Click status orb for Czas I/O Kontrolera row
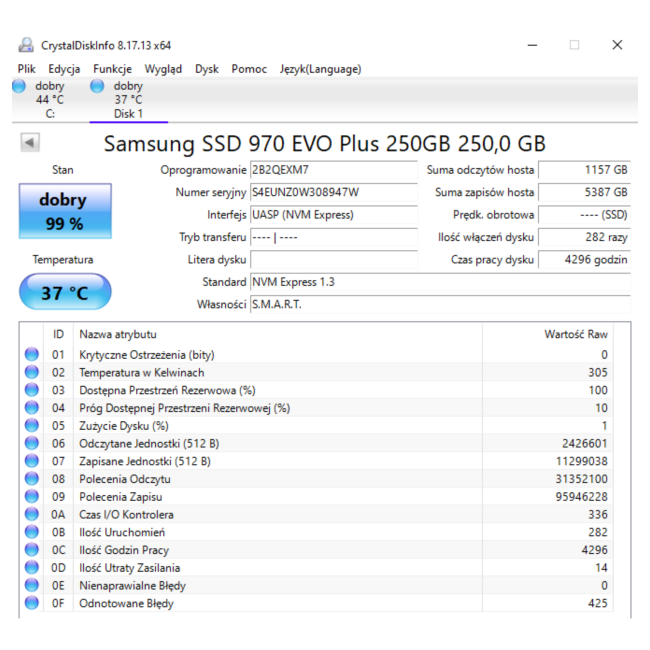This screenshot has height=650, width=650. 32,514
